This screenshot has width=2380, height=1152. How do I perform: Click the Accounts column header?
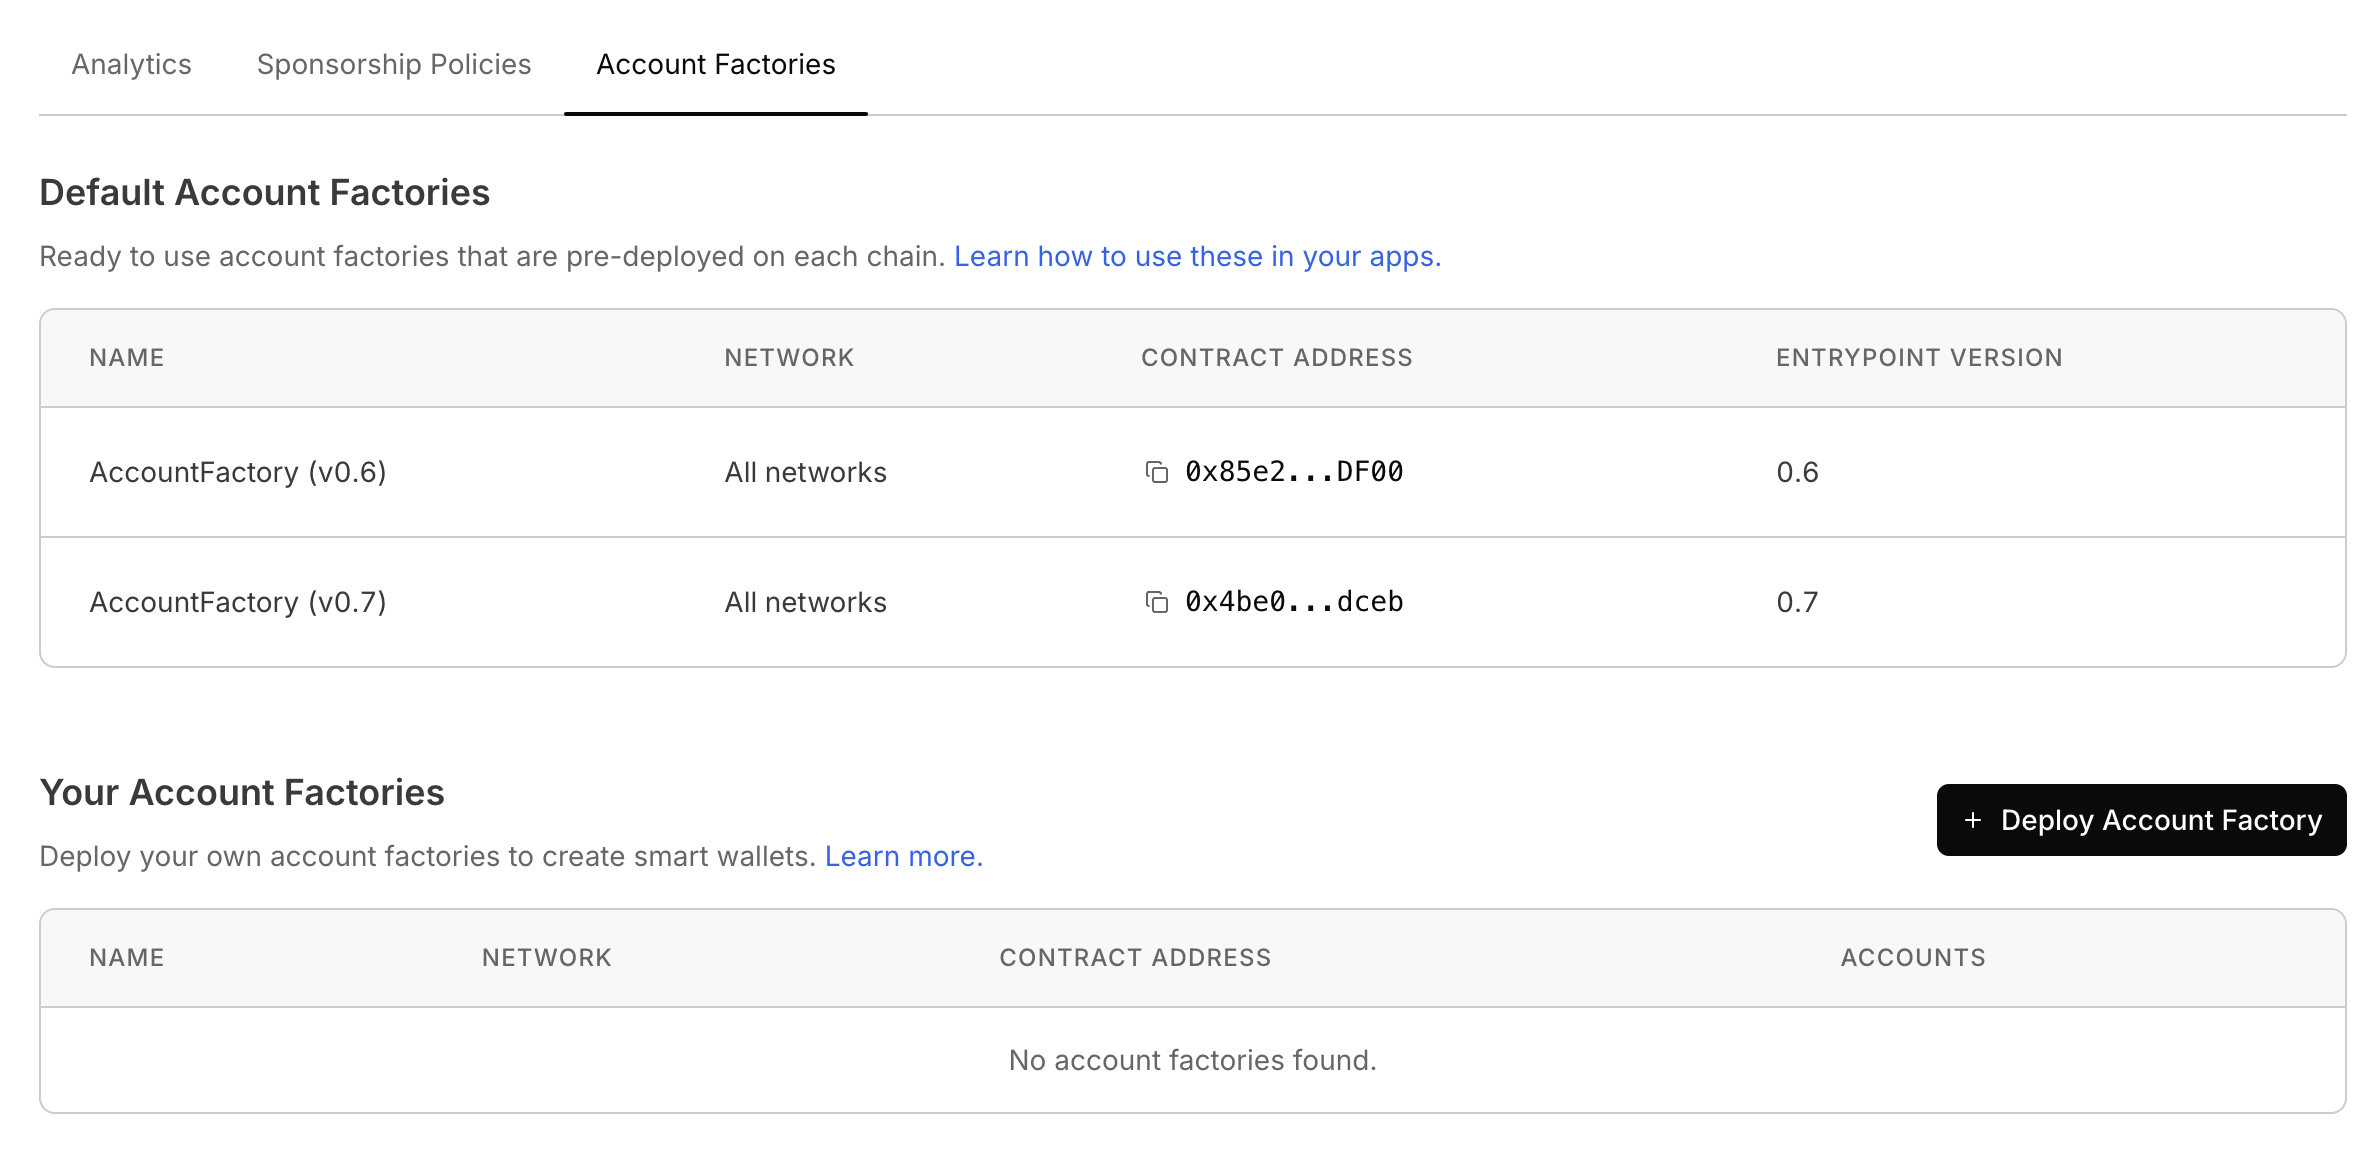pos(1912,958)
